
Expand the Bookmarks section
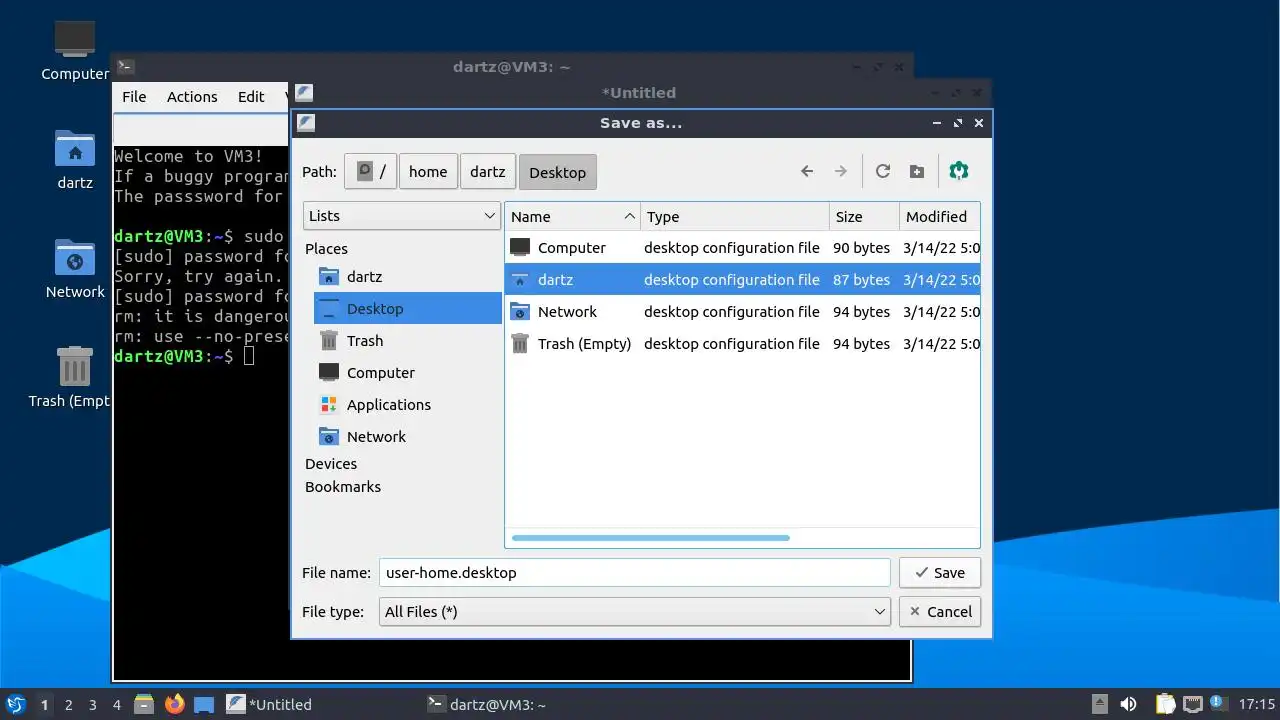343,486
